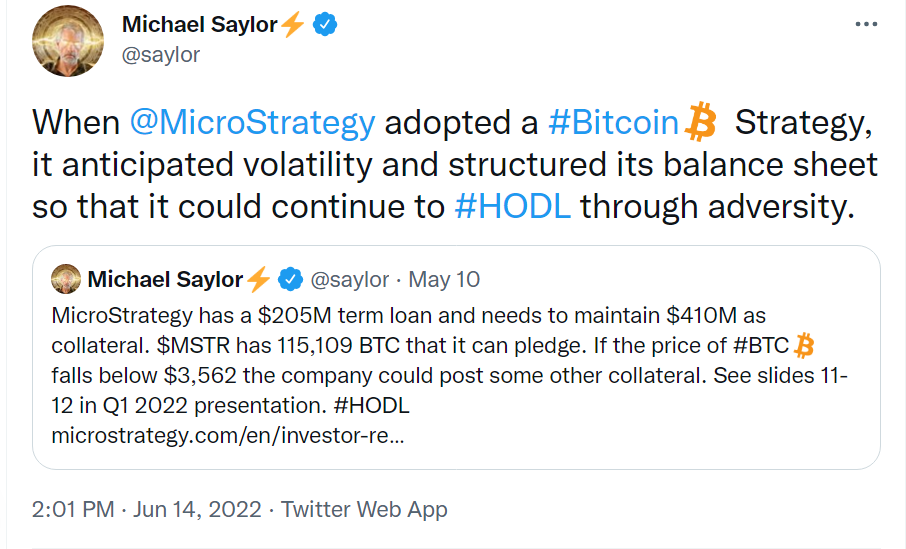Click the Twitter Web App source label
This screenshot has height=549, width=906.
pos(364,510)
